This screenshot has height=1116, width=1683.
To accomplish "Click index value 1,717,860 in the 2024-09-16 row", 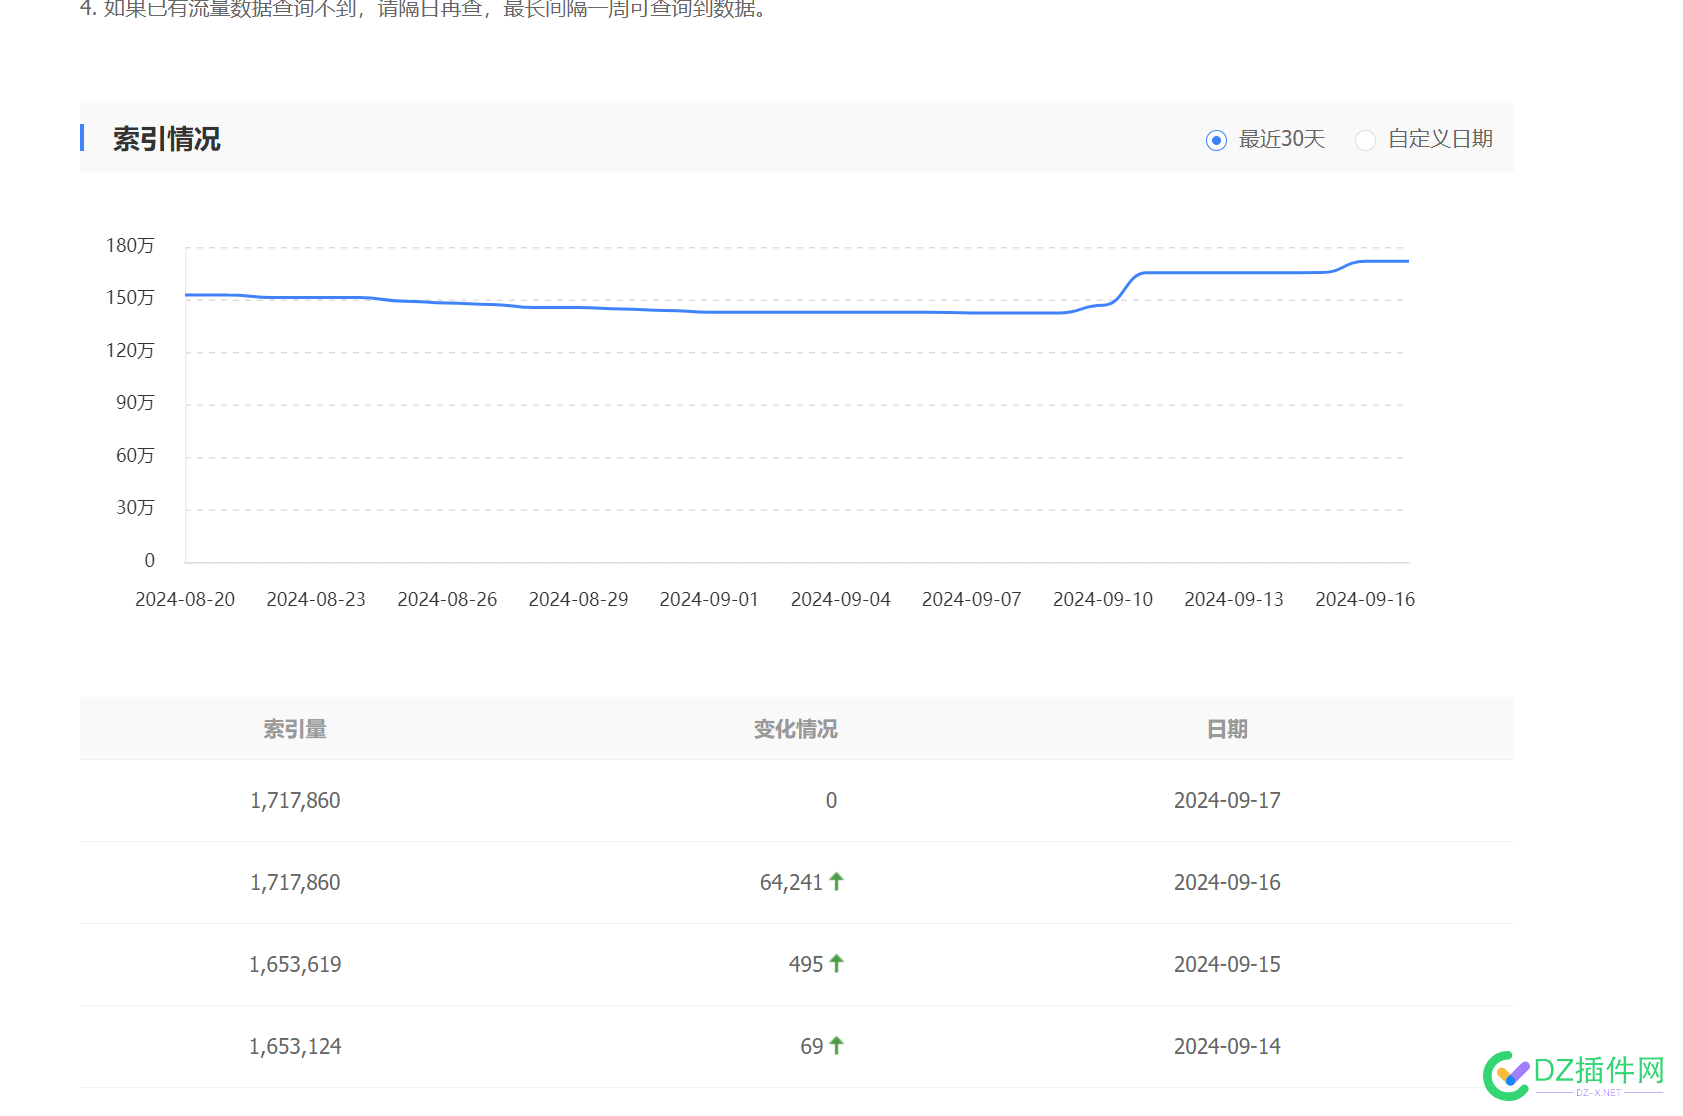I will pos(295,882).
